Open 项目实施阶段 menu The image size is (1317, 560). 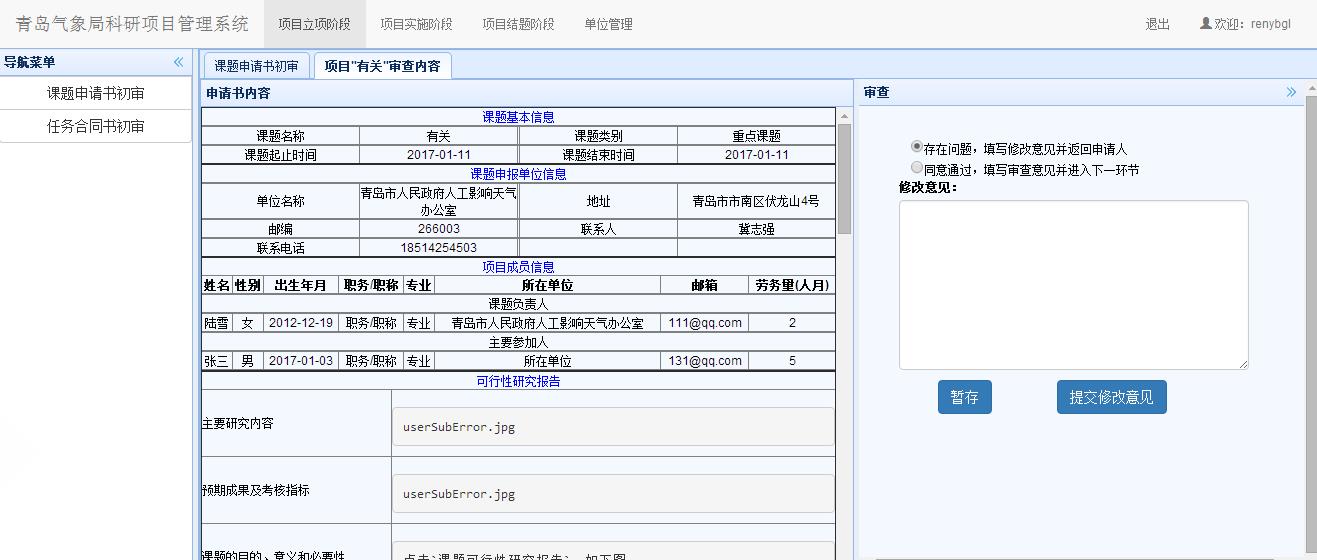click(x=416, y=24)
